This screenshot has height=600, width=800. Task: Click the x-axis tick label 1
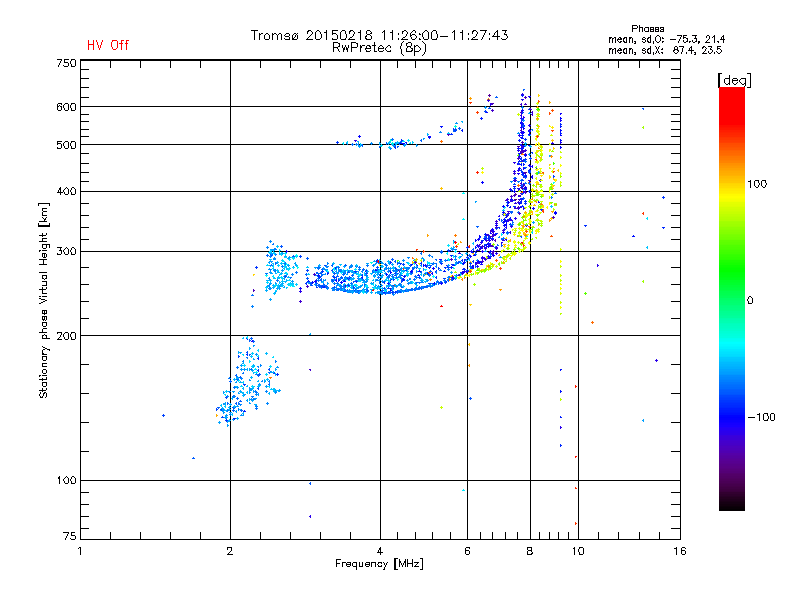pos(80,551)
